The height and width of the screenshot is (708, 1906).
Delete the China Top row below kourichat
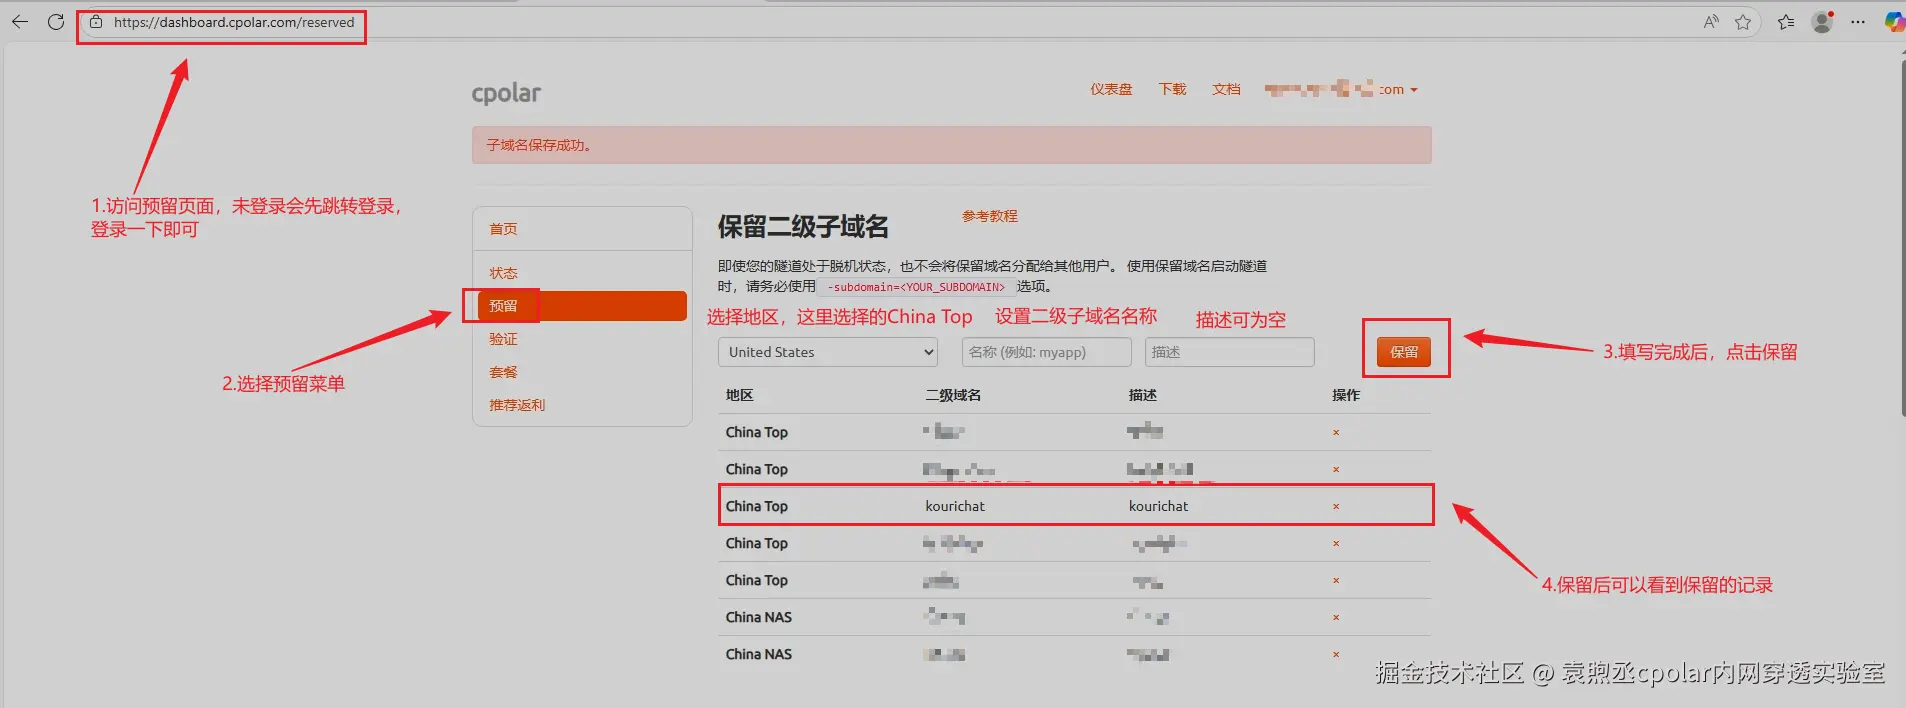1336,544
